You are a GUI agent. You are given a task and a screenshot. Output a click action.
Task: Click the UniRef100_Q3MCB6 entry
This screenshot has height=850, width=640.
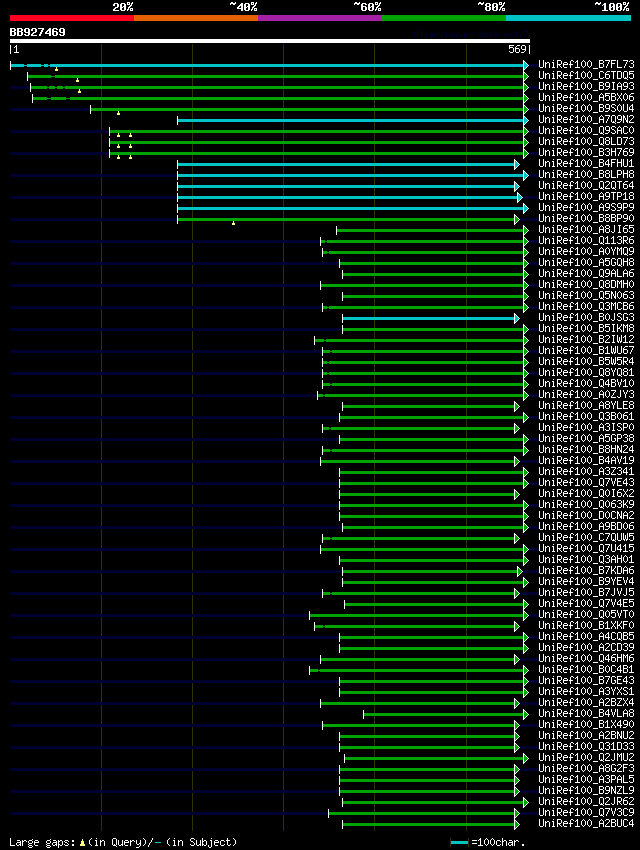[x=586, y=307]
